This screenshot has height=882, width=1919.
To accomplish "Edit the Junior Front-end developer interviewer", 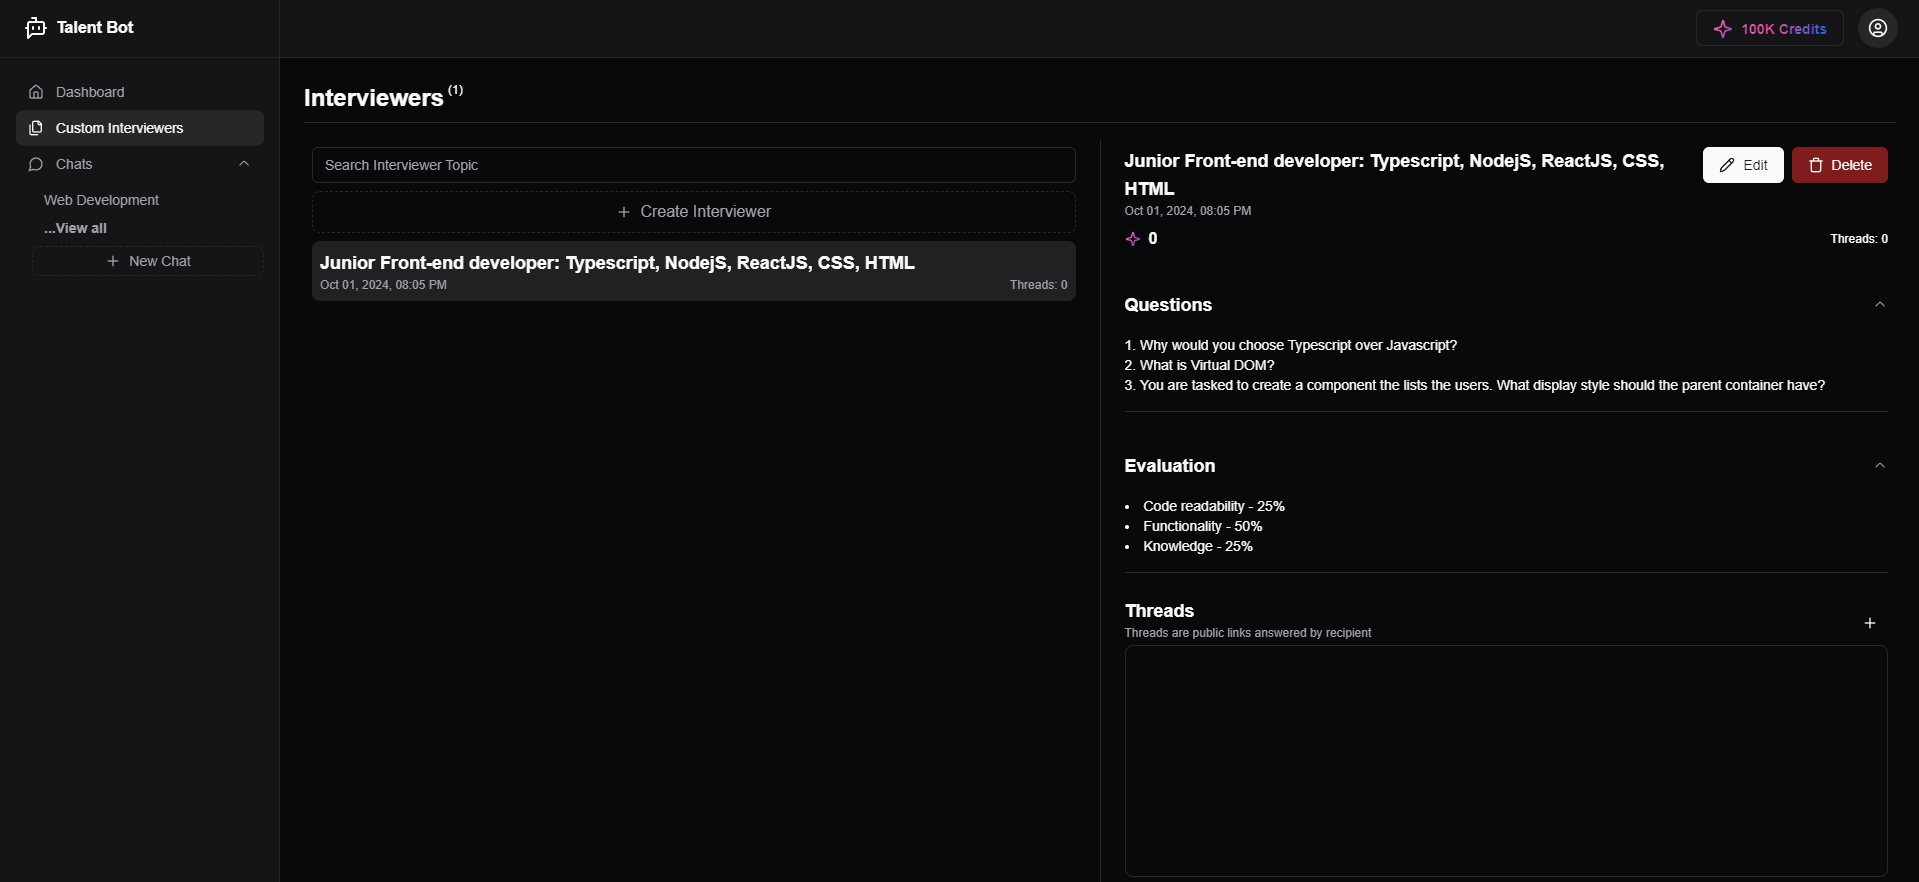I will [x=1743, y=165].
